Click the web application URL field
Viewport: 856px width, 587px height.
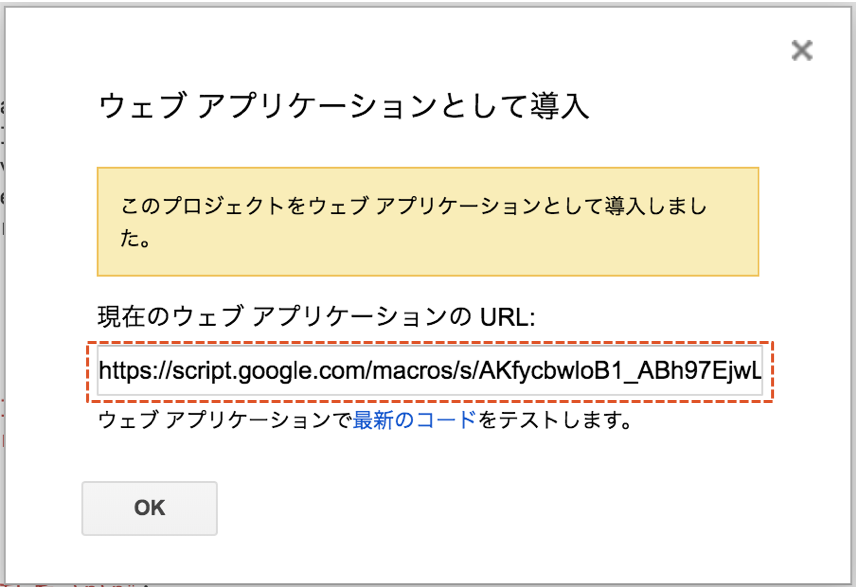(x=431, y=373)
